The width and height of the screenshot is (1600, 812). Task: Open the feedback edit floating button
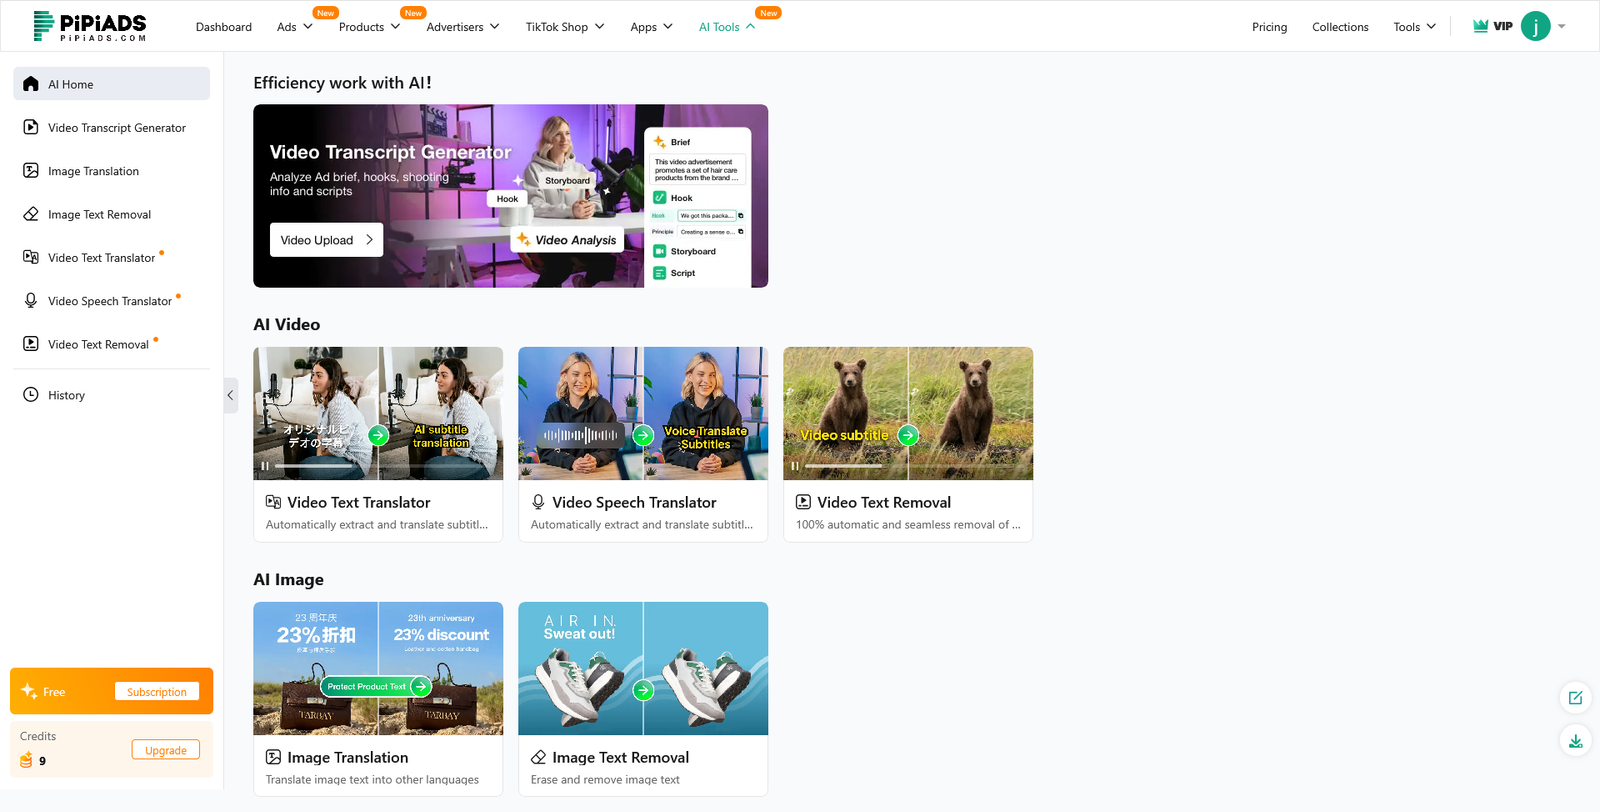click(1575, 698)
